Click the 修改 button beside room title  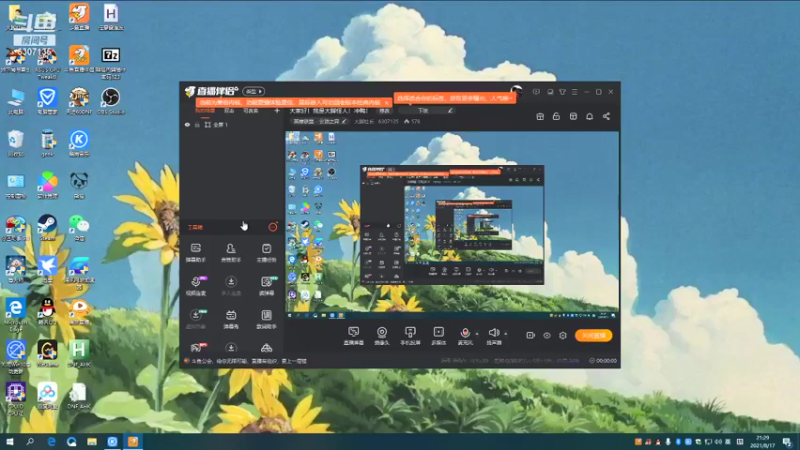click(385, 111)
